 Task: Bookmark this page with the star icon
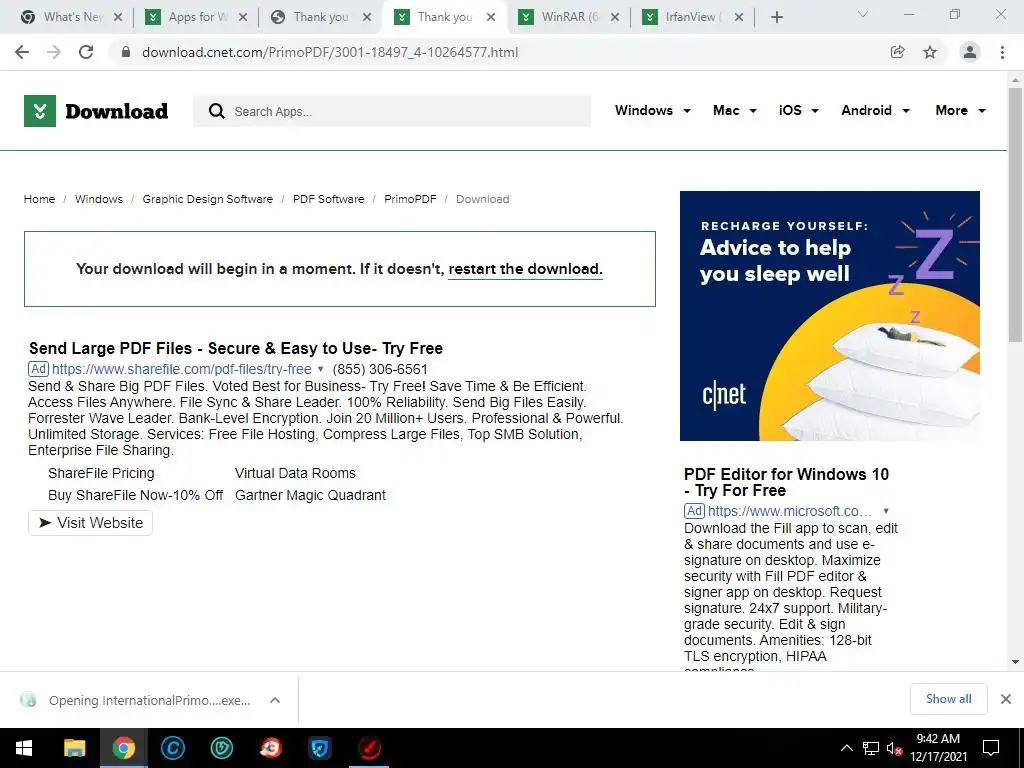930,52
